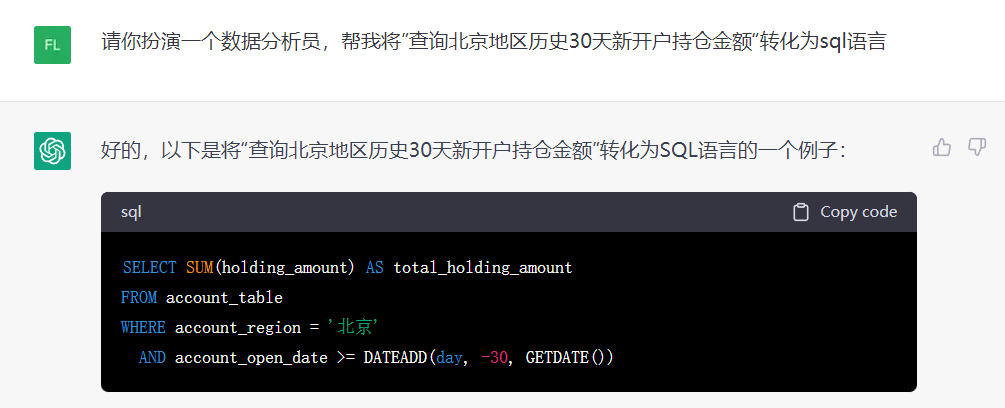The height and width of the screenshot is (408, 1005).
Task: Click the total_holding_amount alias in the code
Action: [x=483, y=268]
